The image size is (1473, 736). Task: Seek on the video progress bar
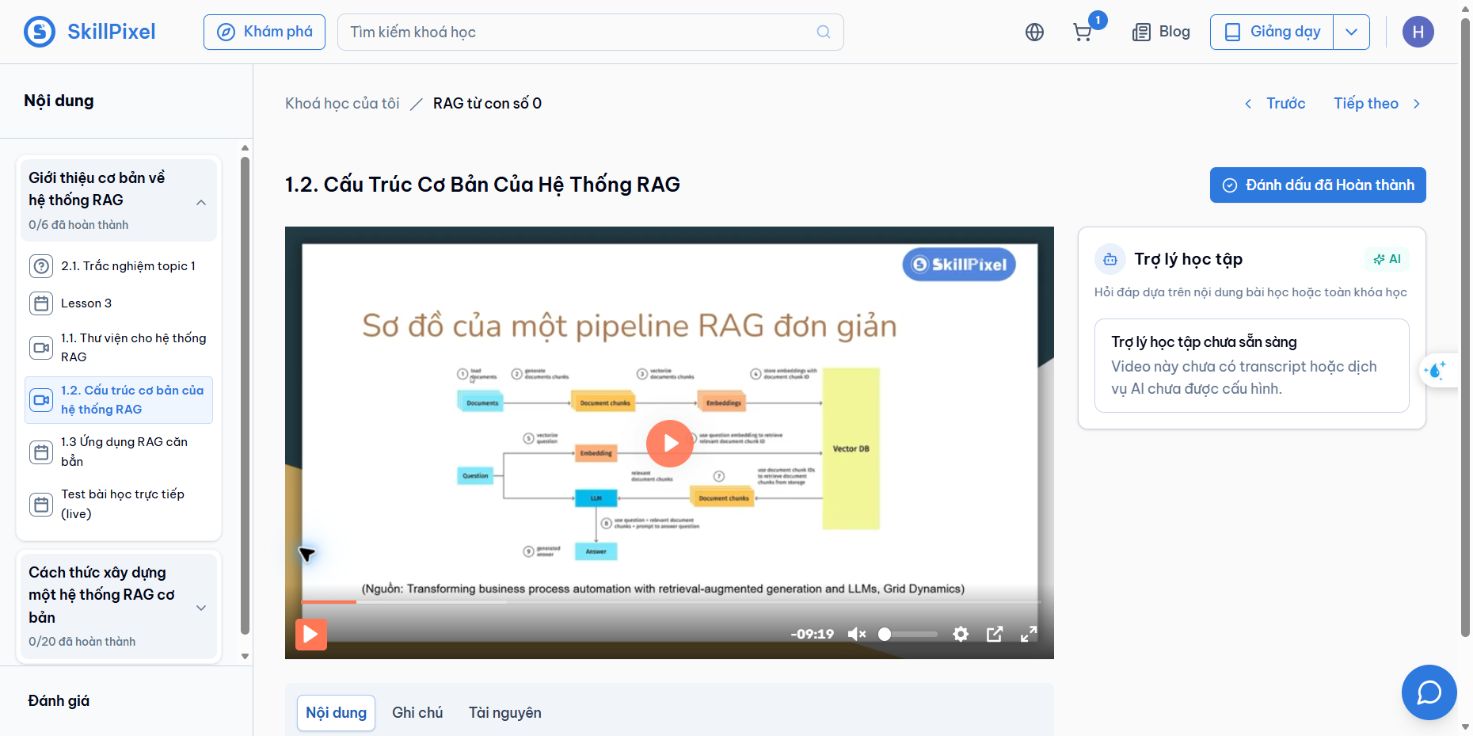671,602
